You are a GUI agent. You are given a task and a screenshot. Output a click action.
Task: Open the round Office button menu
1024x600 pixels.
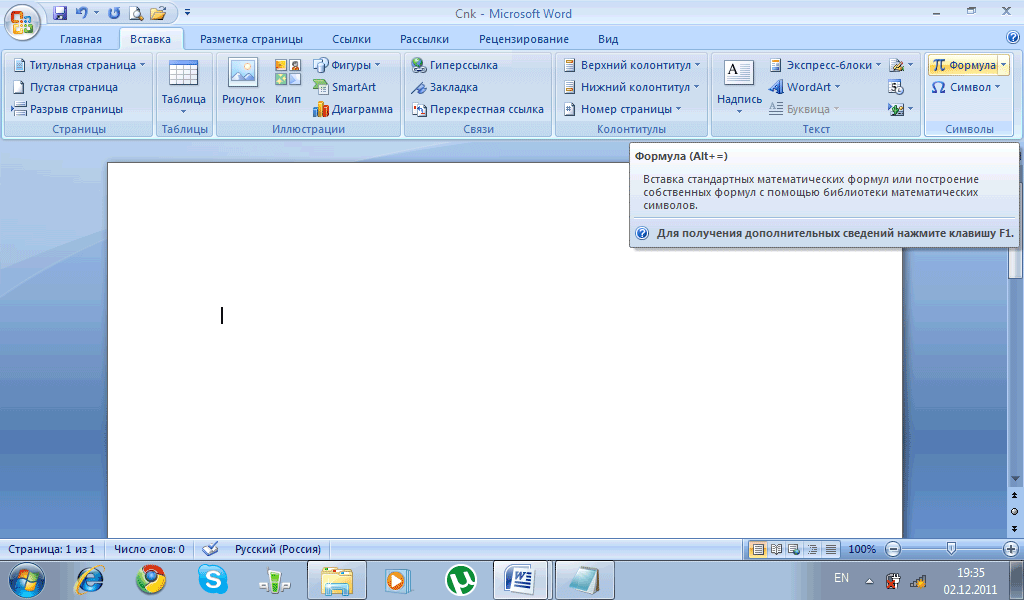[x=22, y=22]
